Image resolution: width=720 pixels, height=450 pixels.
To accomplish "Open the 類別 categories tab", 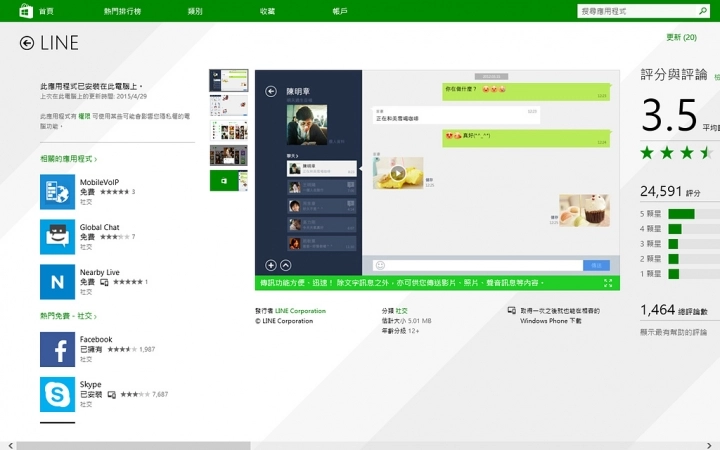I will click(195, 11).
